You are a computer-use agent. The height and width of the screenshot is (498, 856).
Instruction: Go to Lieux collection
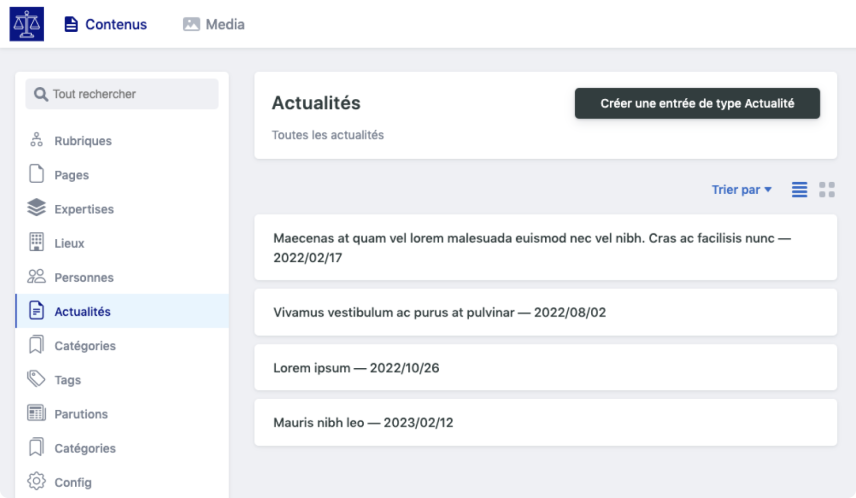pos(122,243)
